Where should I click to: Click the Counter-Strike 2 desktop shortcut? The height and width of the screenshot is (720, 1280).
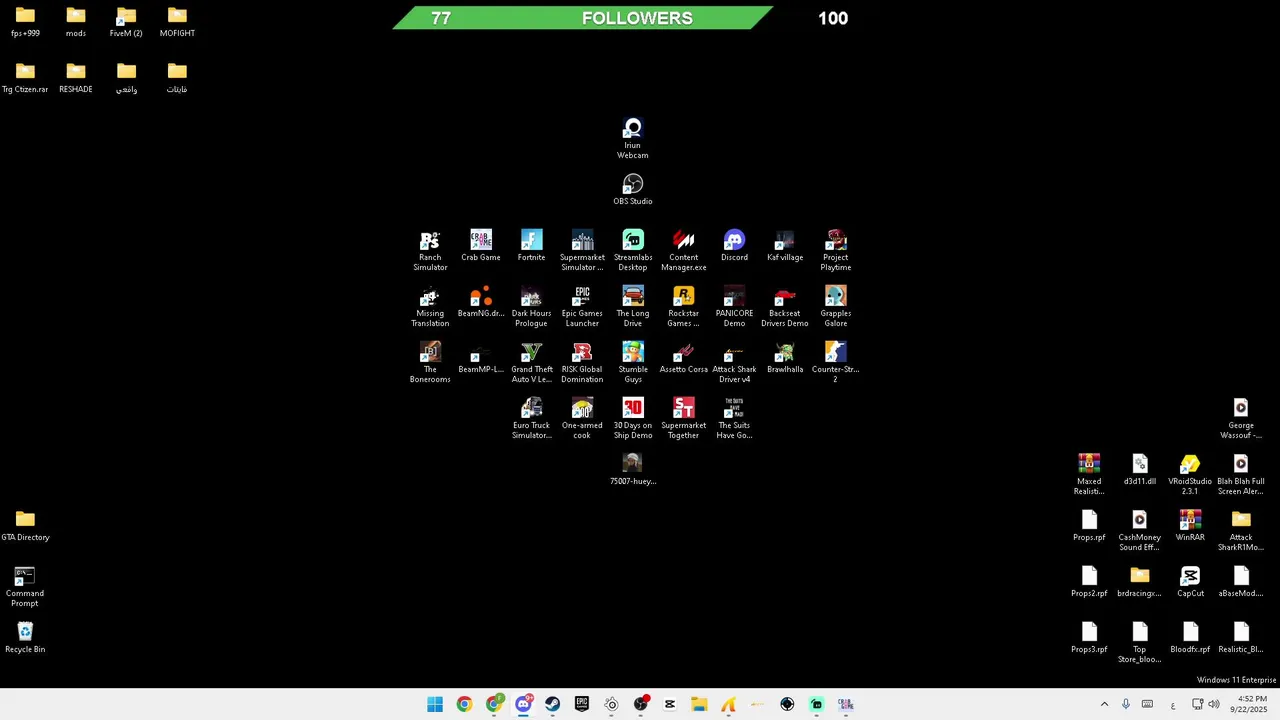[836, 362]
